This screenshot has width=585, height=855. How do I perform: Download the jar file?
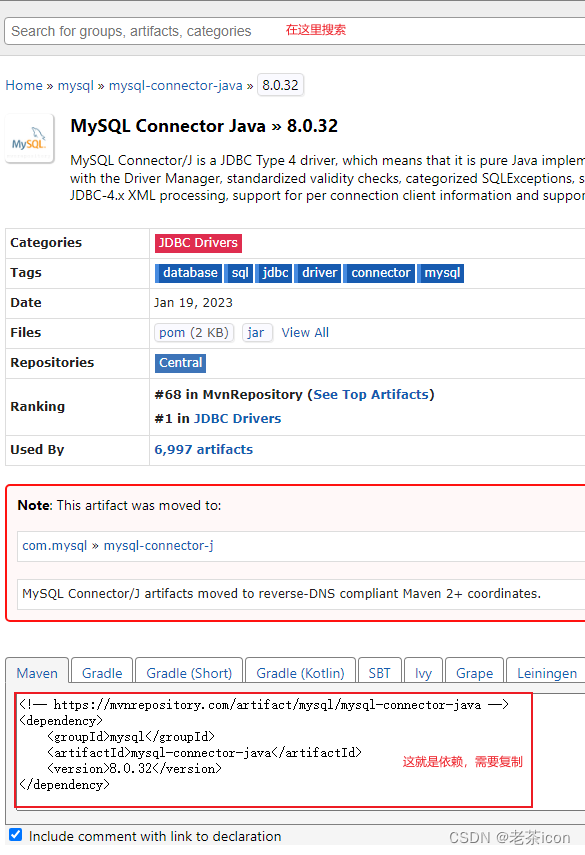pos(256,333)
